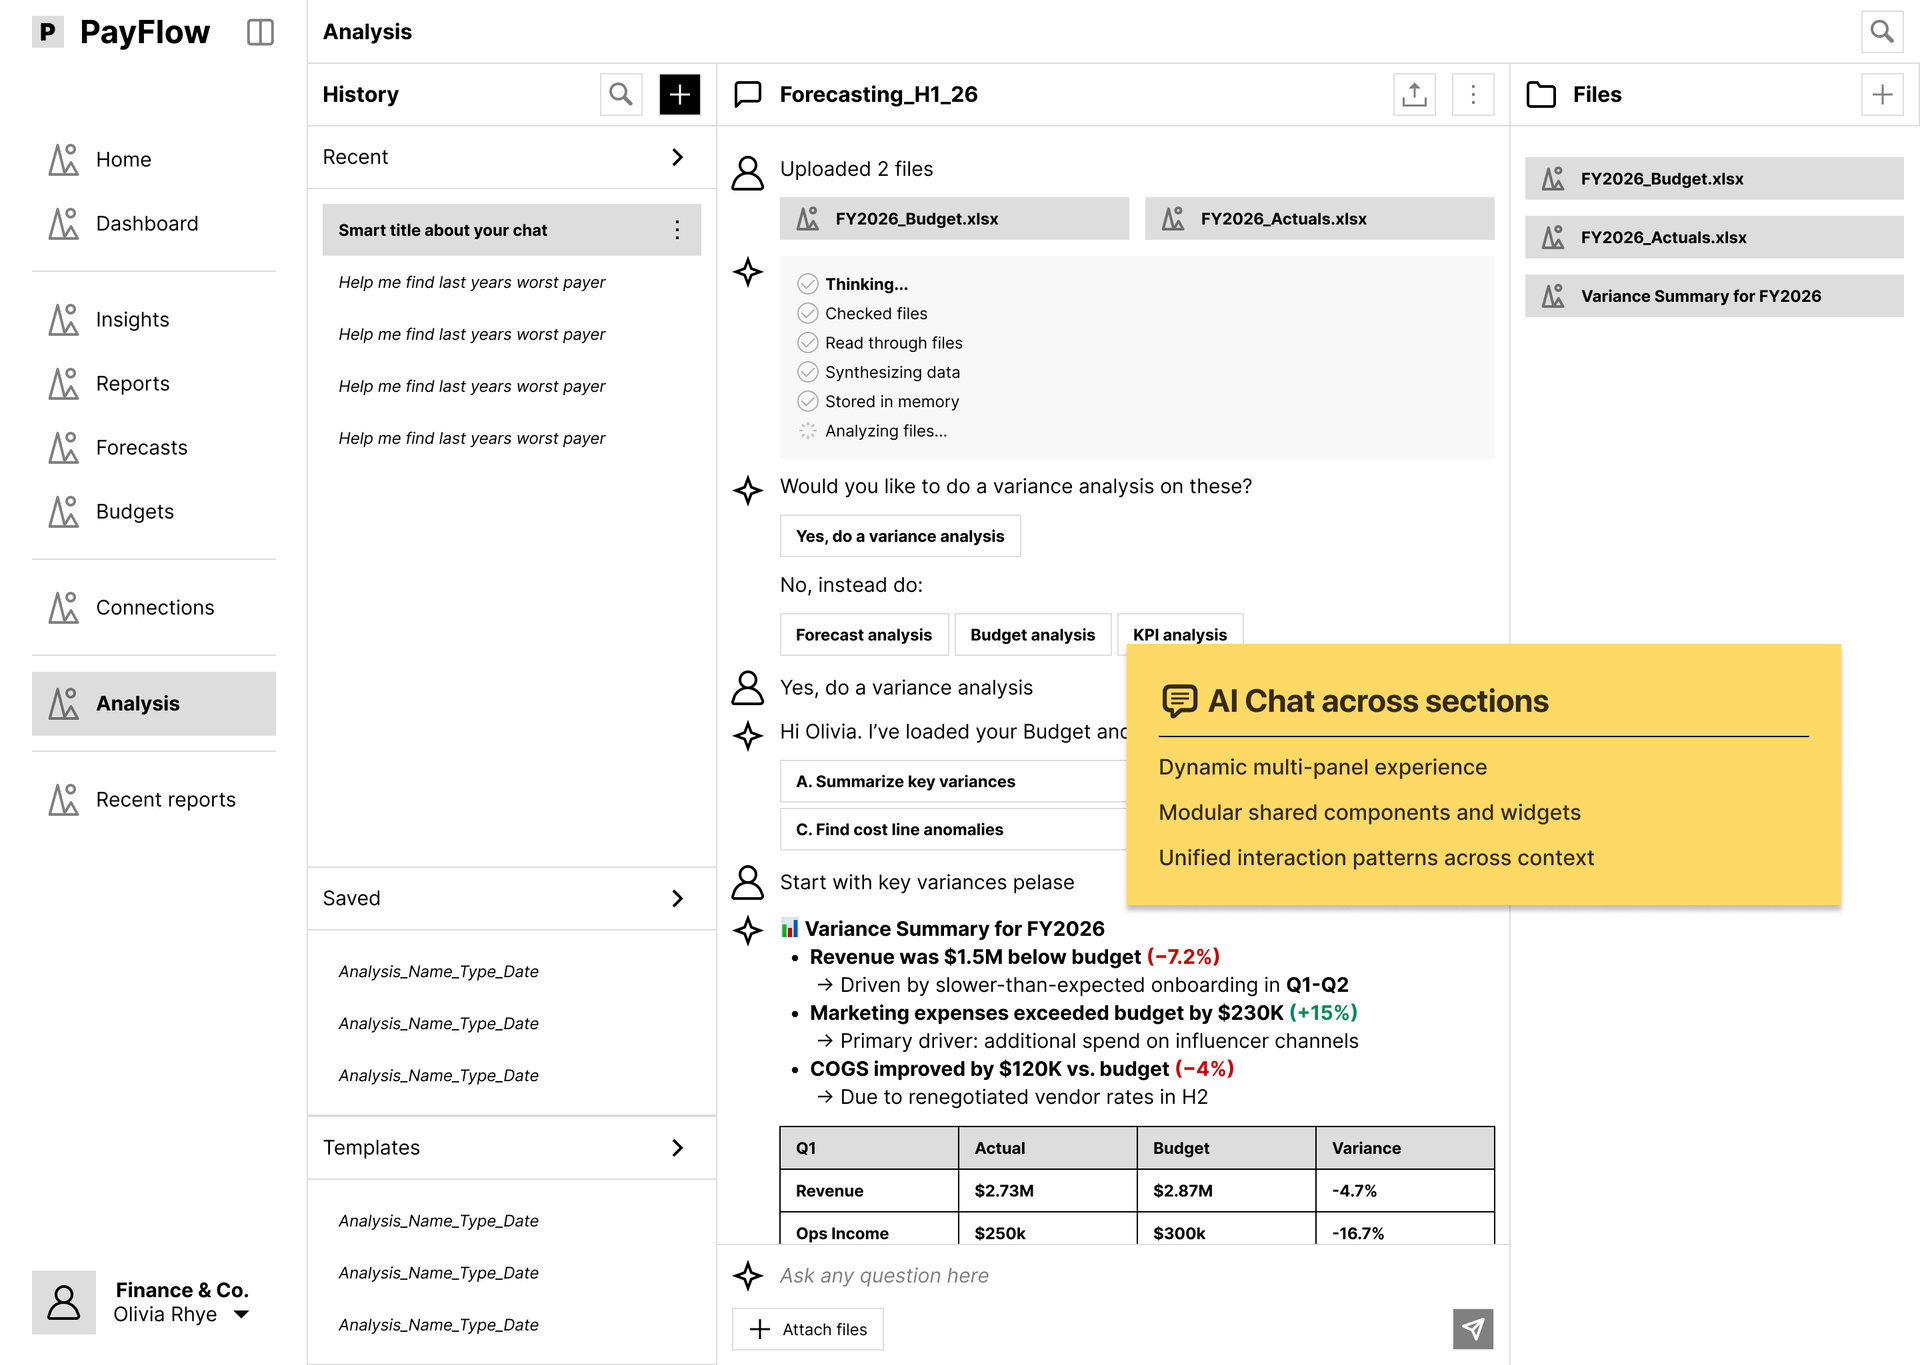Click the Insights icon in the sidebar
Image resolution: width=1920 pixels, height=1365 pixels.
coord(64,320)
